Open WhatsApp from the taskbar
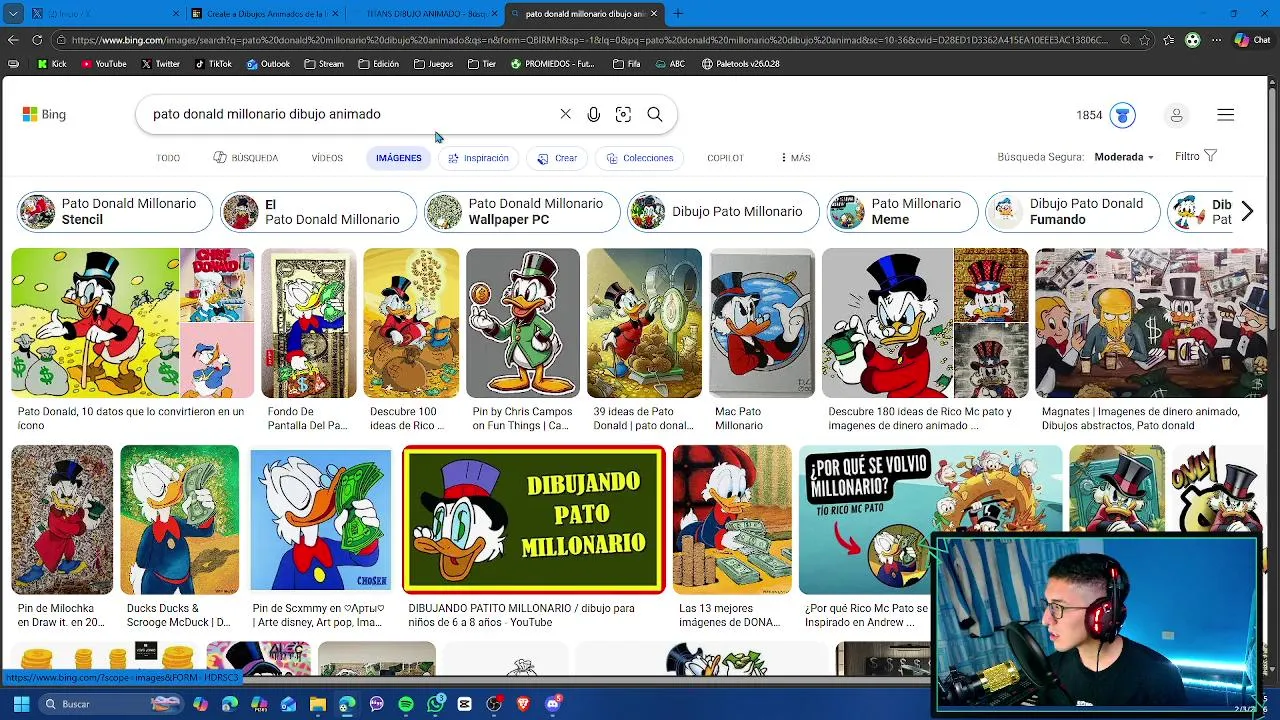 435,704
